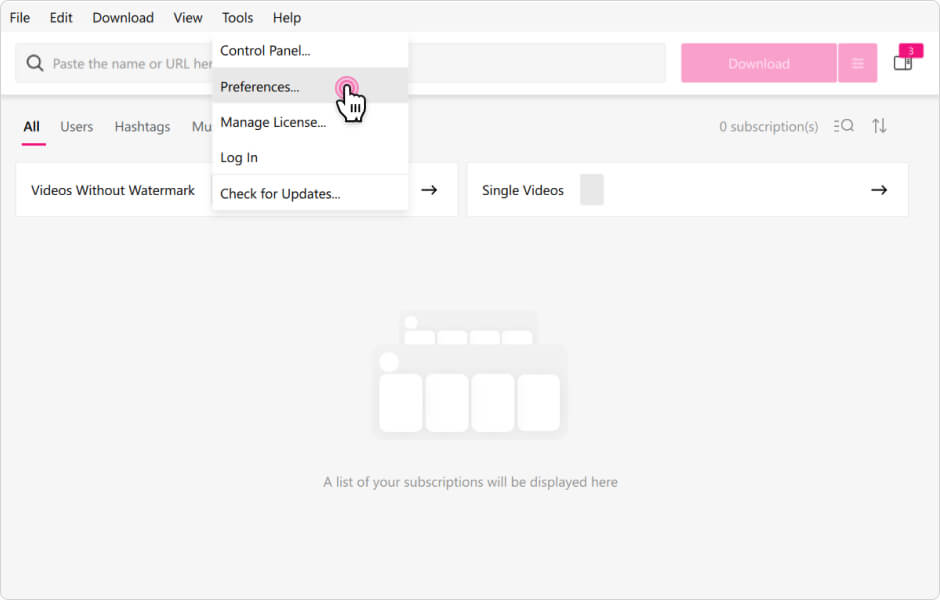This screenshot has width=940, height=600.
Task: Choose Control Panel in the Tools menu
Action: pyautogui.click(x=265, y=51)
